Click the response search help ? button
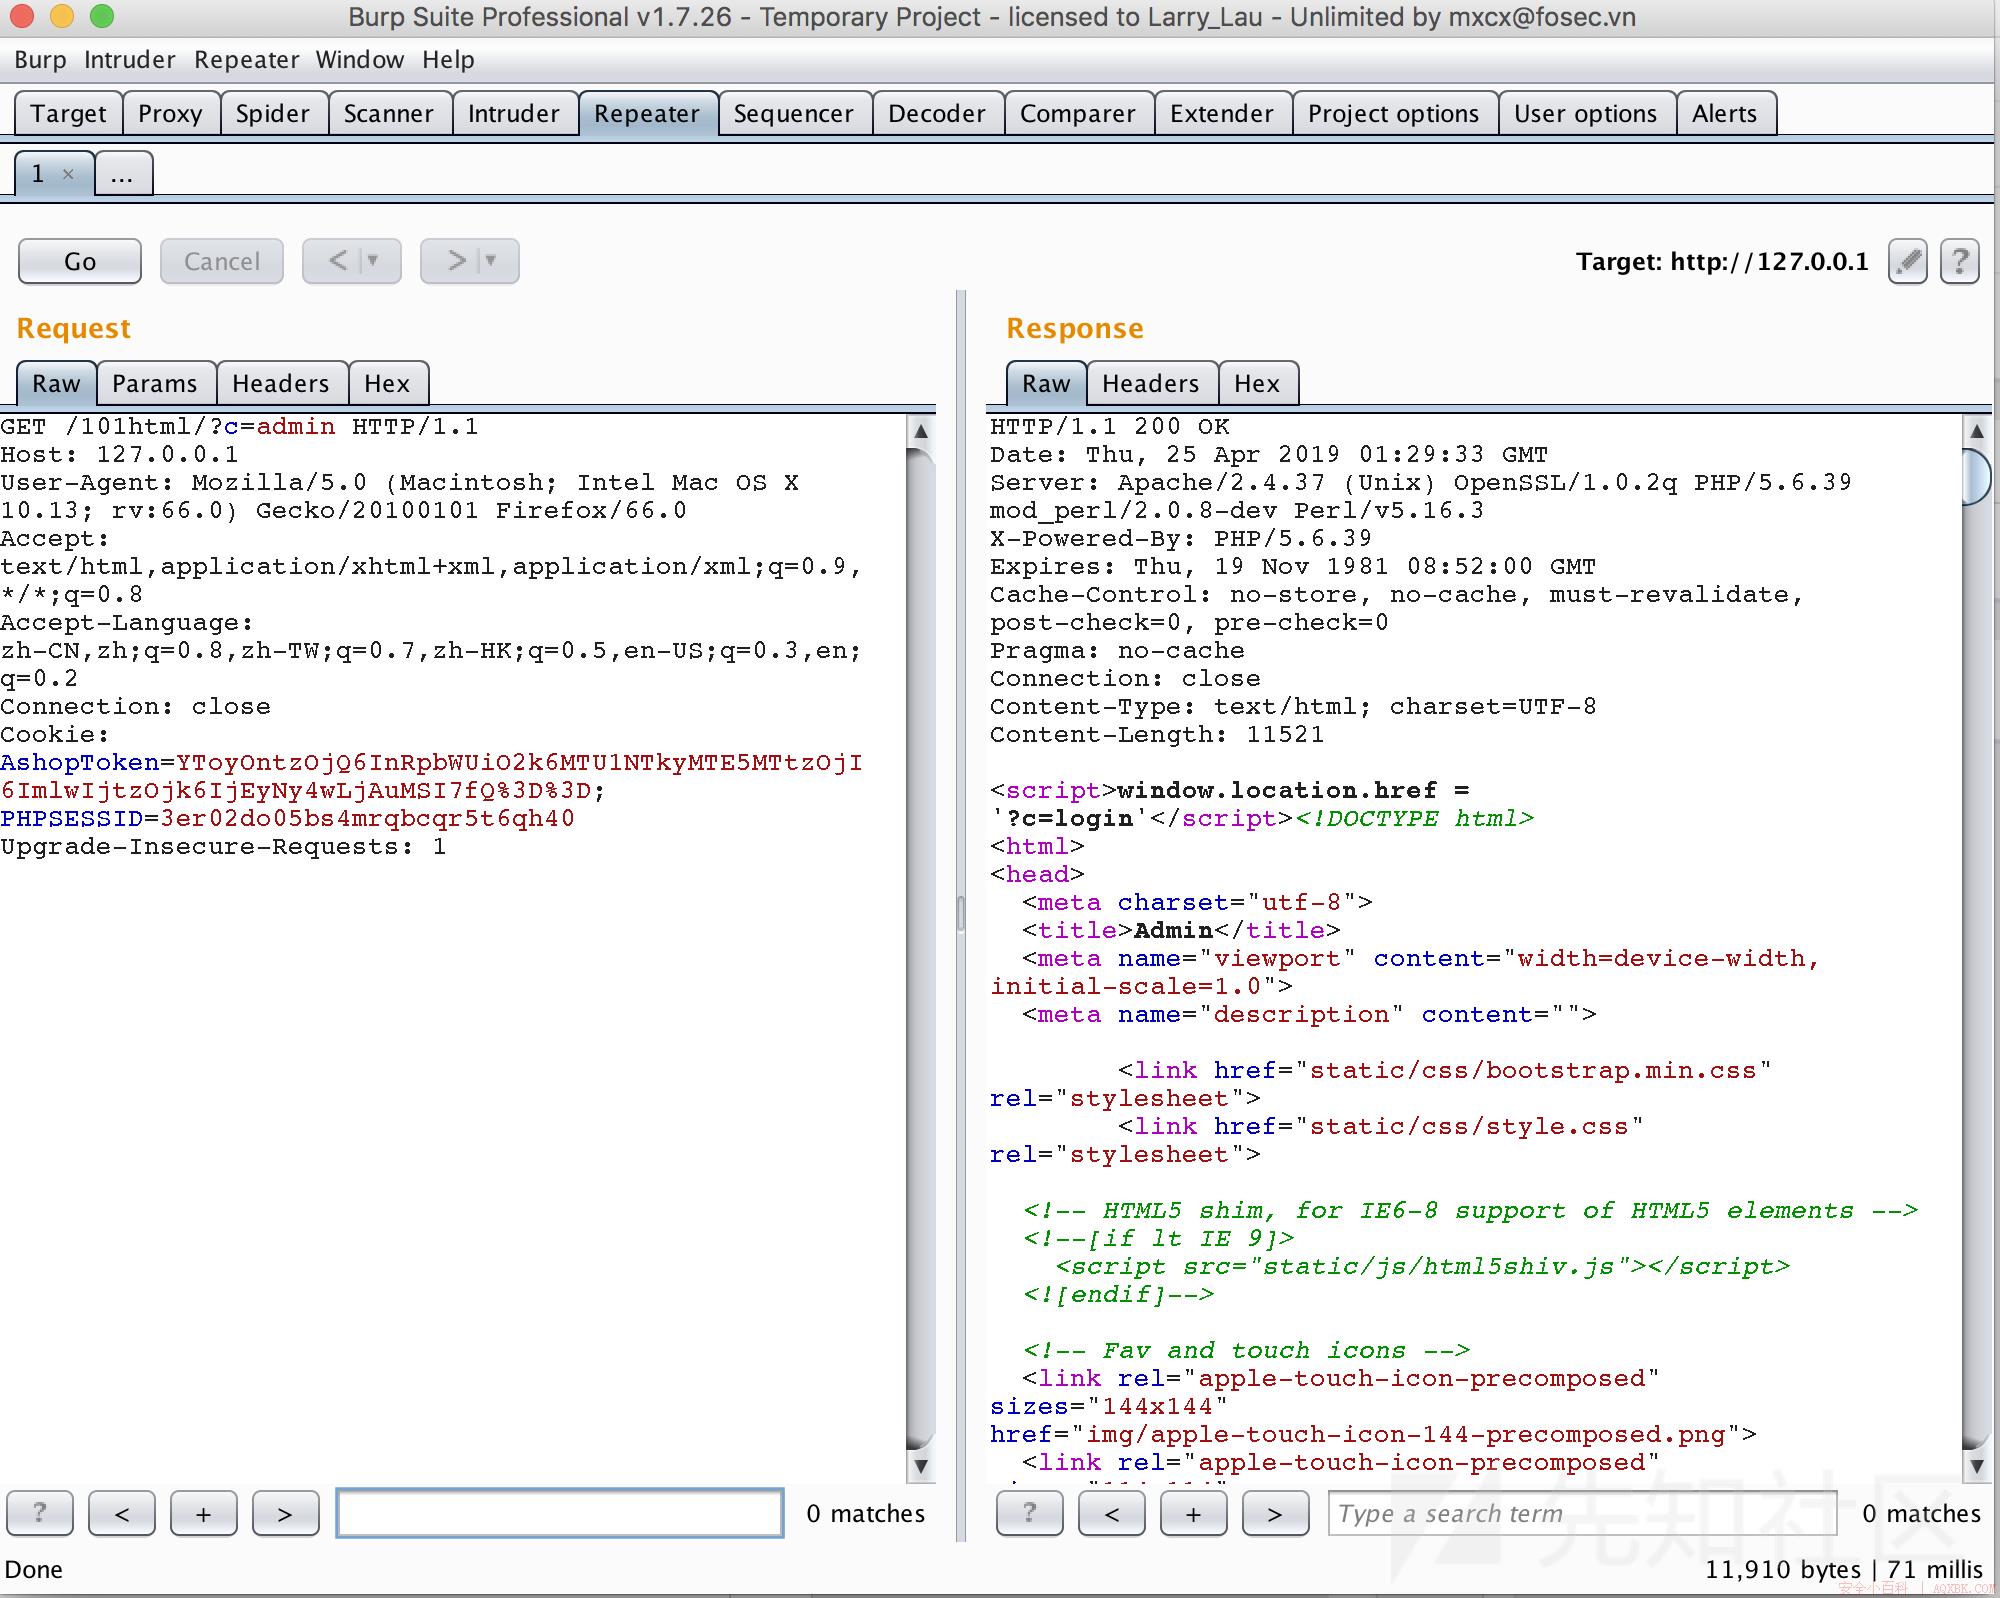This screenshot has width=2000, height=1598. point(1030,1513)
